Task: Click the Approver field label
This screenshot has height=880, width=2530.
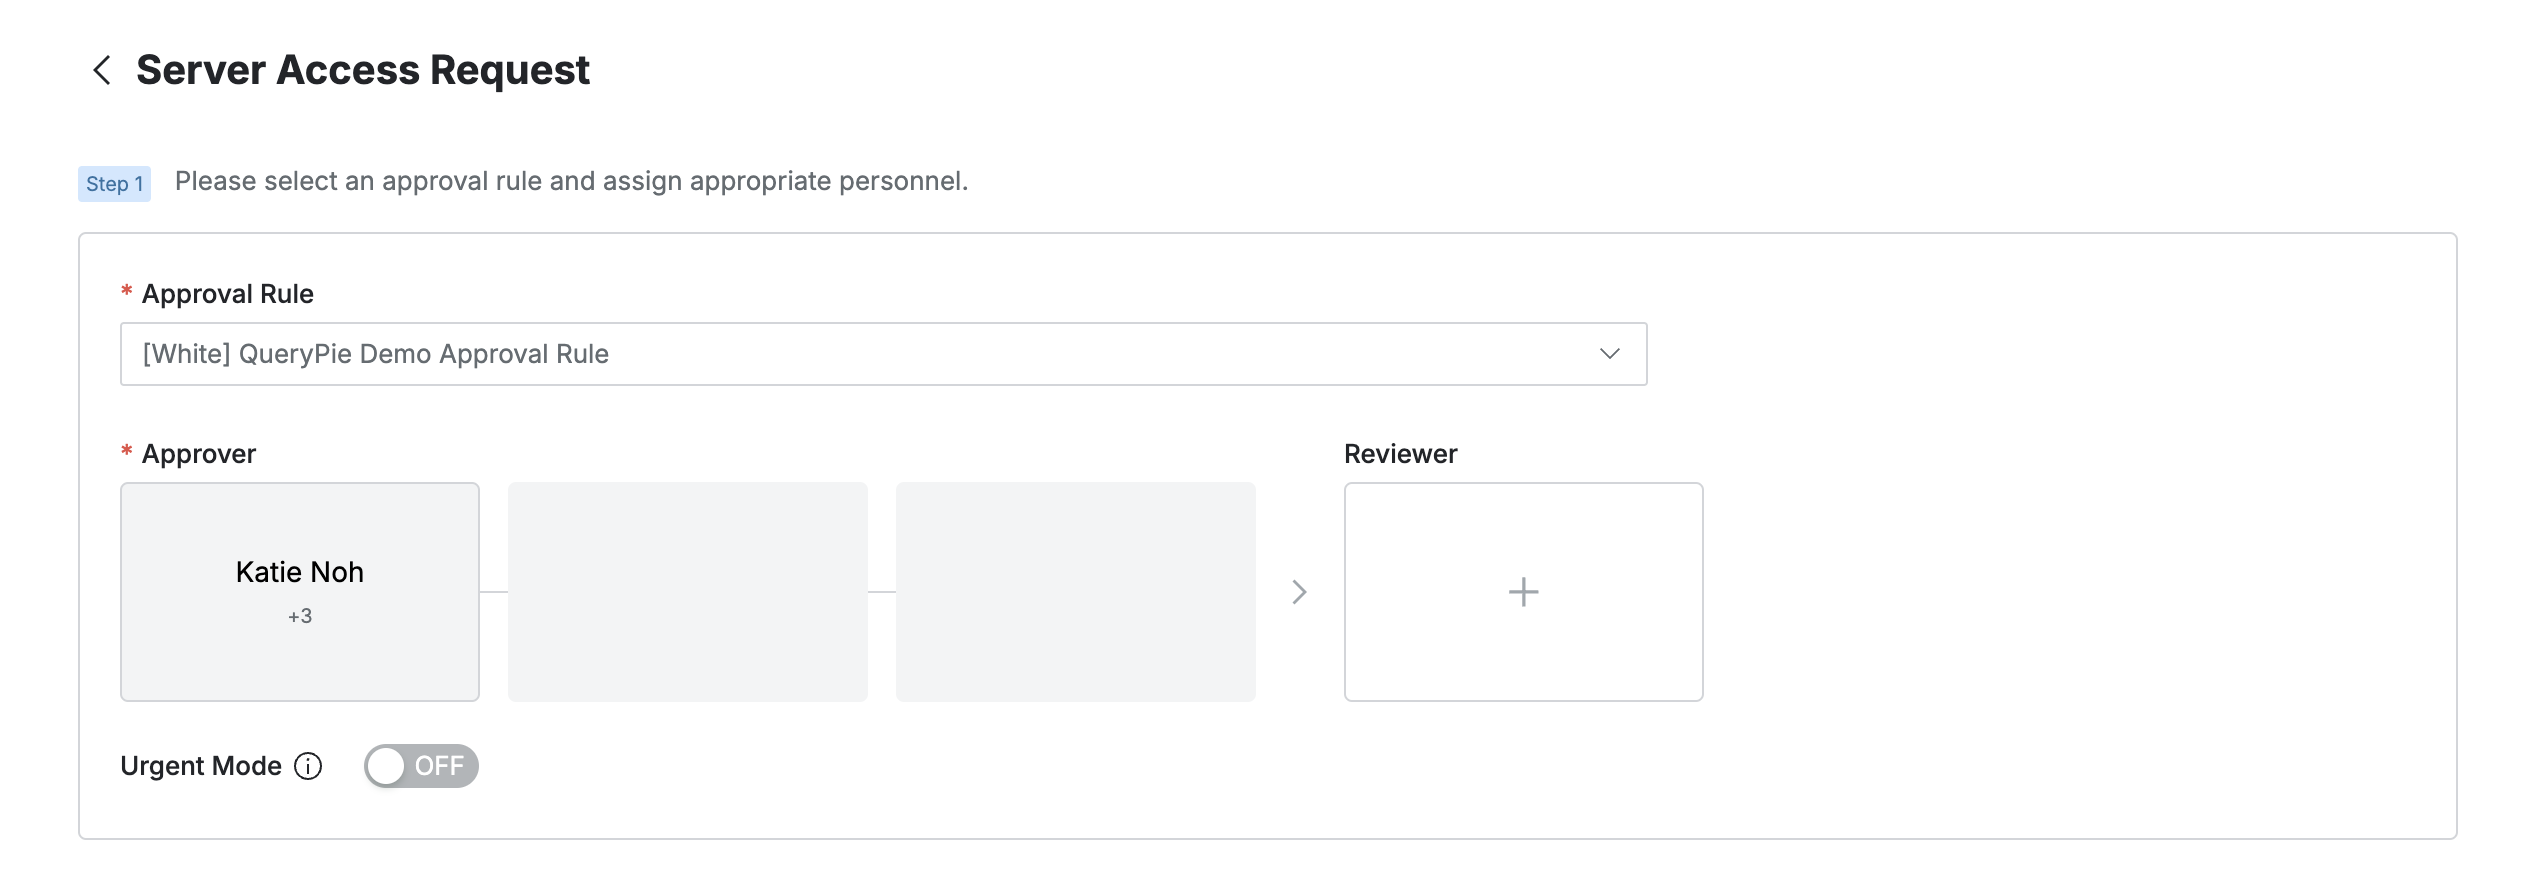Action: 198,454
